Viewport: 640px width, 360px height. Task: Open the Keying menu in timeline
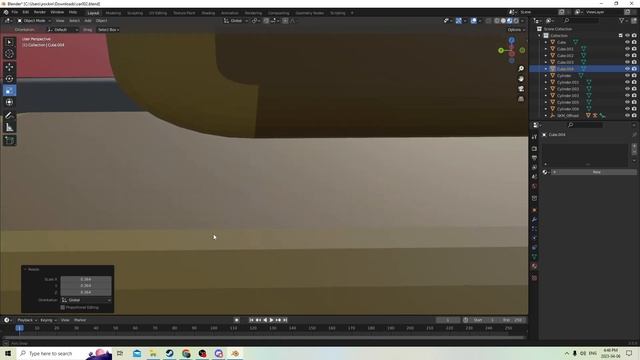coord(48,320)
